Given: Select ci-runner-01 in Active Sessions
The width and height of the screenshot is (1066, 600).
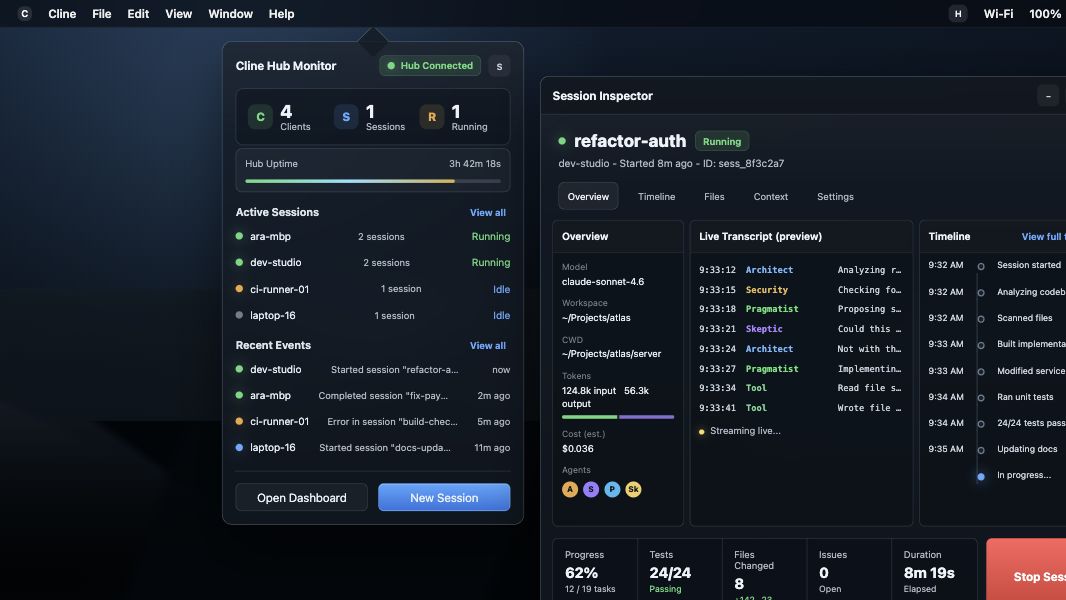Looking at the screenshot, I should (x=373, y=289).
